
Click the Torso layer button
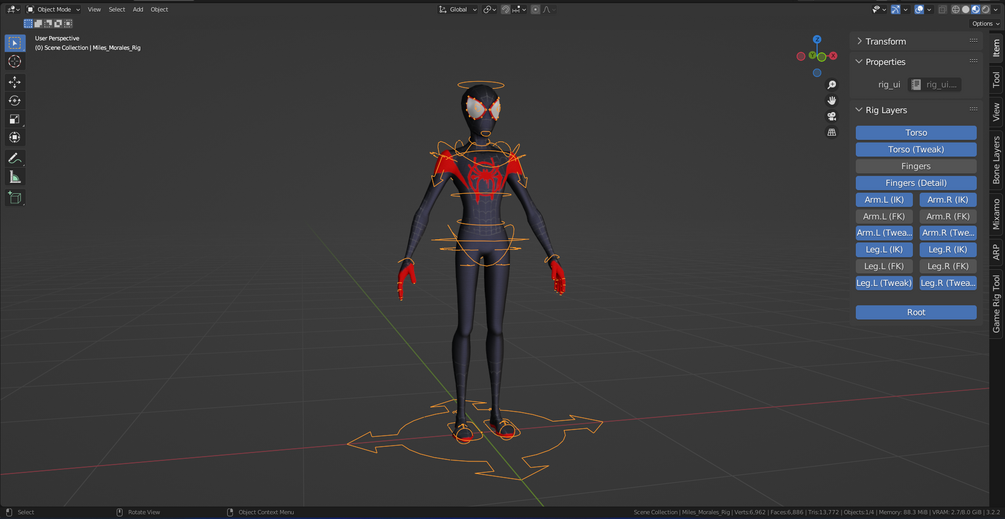click(916, 133)
